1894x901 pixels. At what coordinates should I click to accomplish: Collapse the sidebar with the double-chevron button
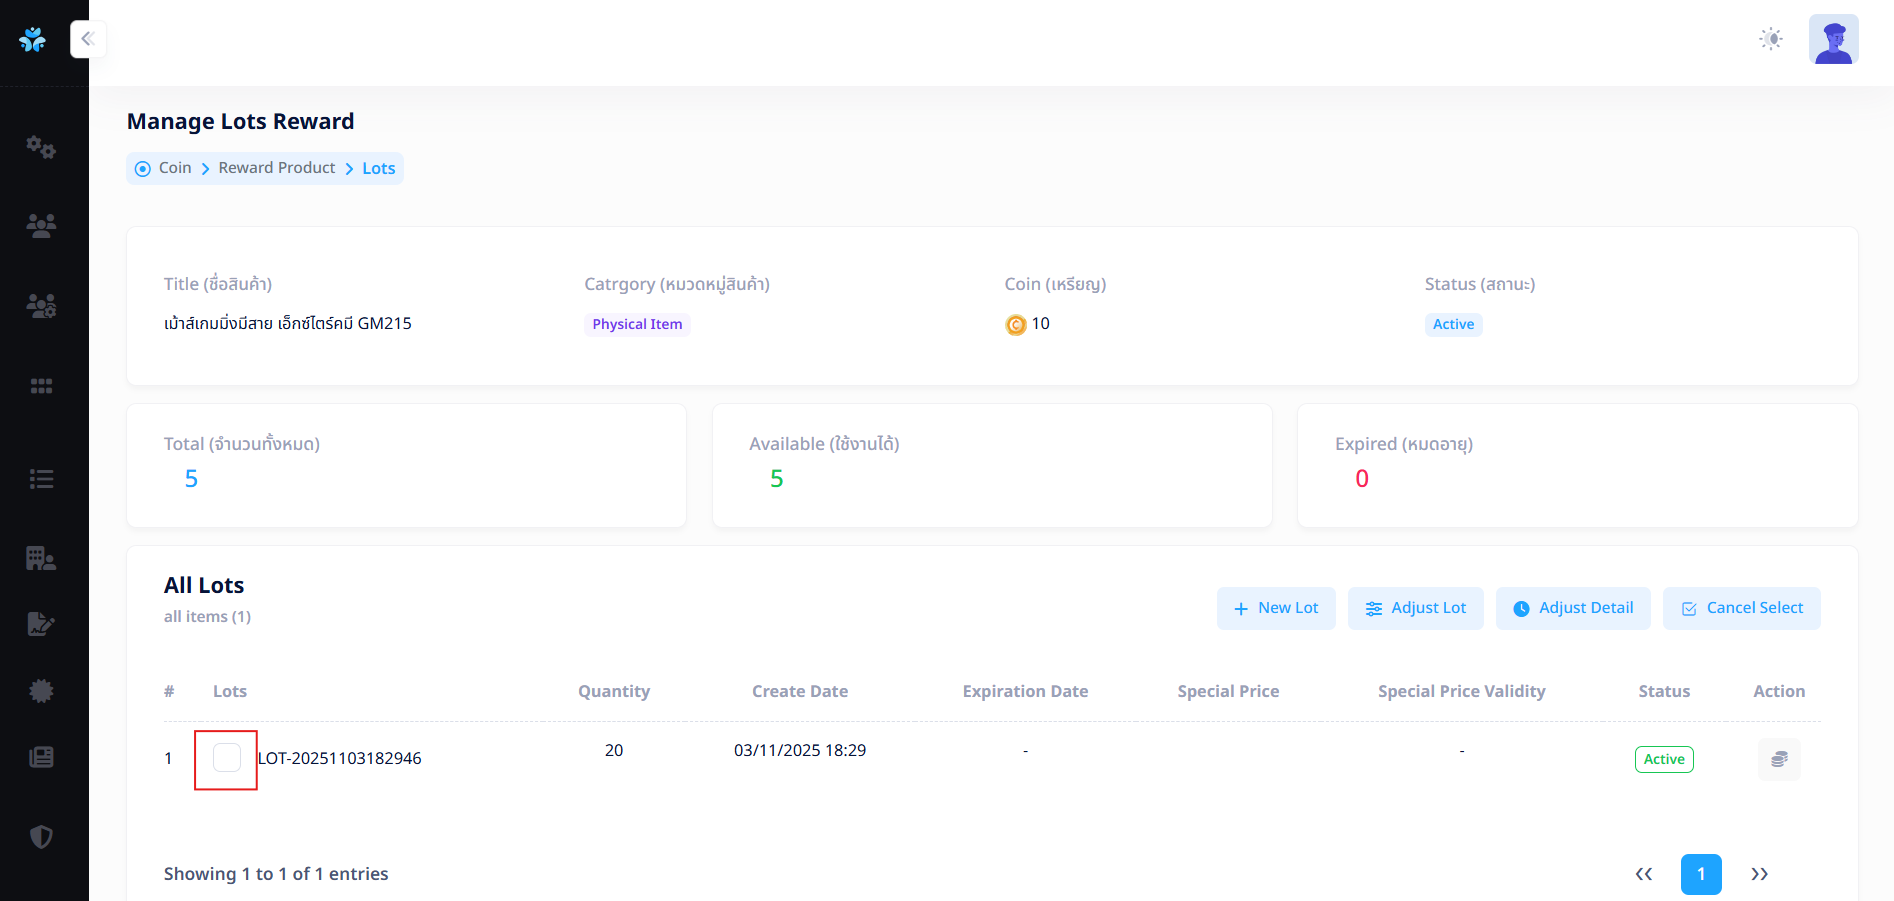(88, 39)
